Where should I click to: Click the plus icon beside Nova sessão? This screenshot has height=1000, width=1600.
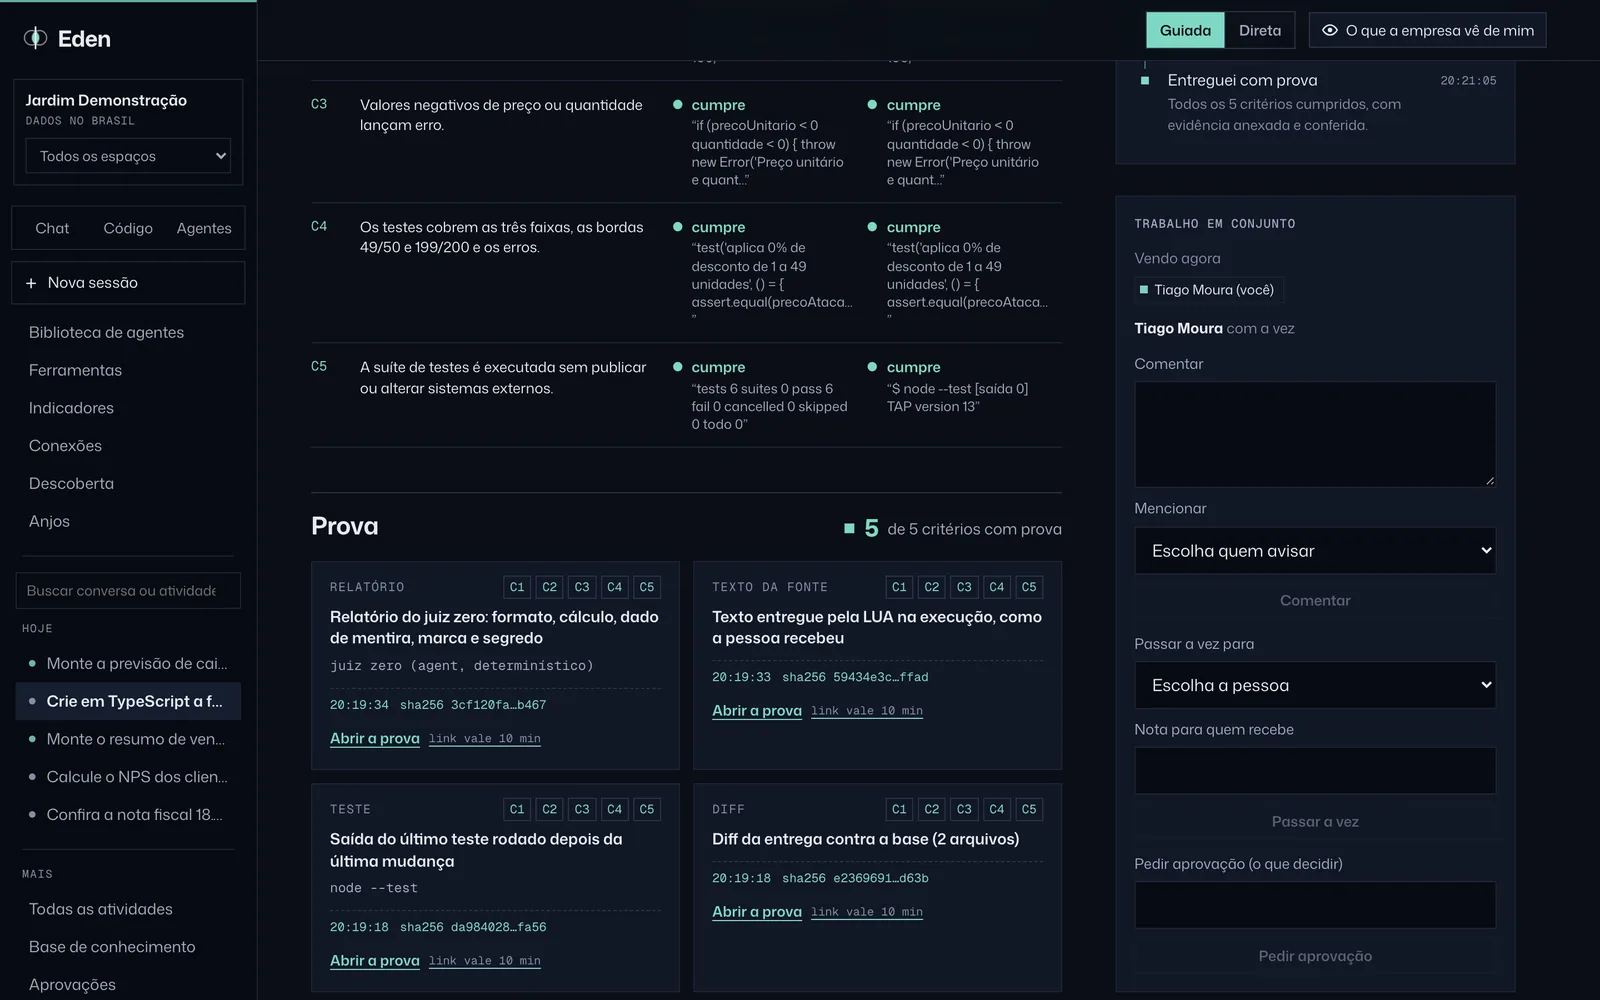click(31, 283)
